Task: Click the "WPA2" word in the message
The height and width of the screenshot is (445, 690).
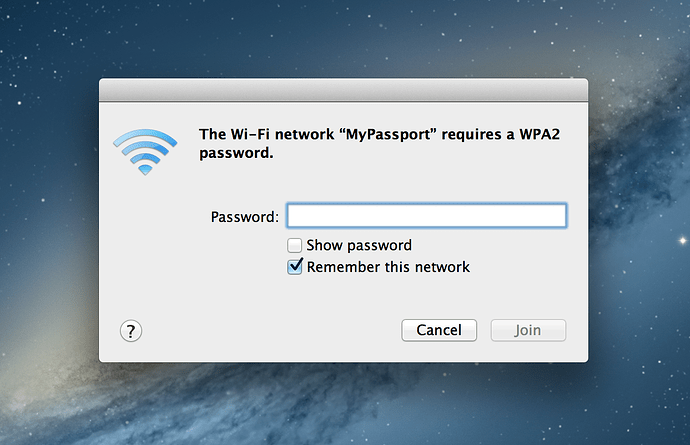Action: [540, 134]
